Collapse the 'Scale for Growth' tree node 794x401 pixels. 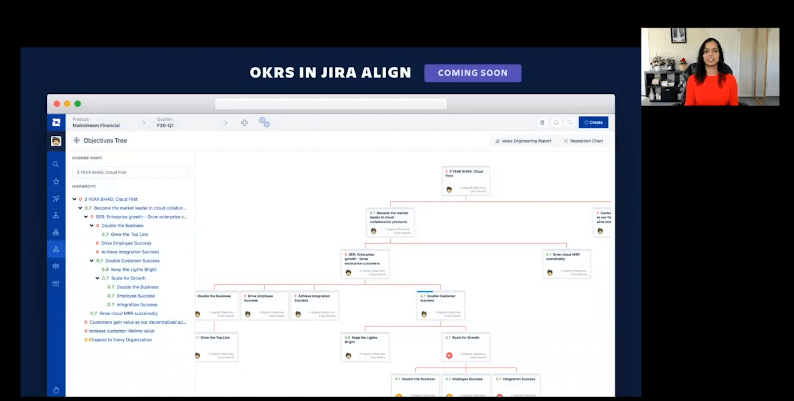tap(98, 278)
